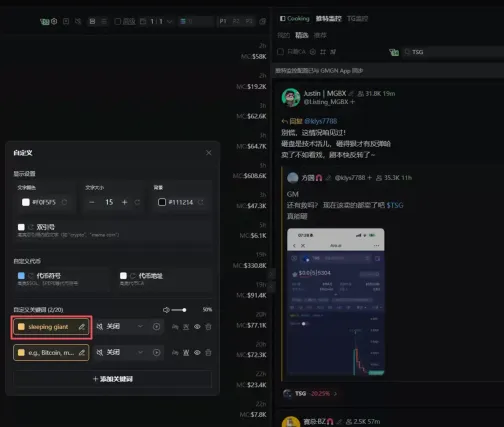
Task: Open the sound dropdown in 'e.g., Bitcoin' row
Action: [x=120, y=352]
